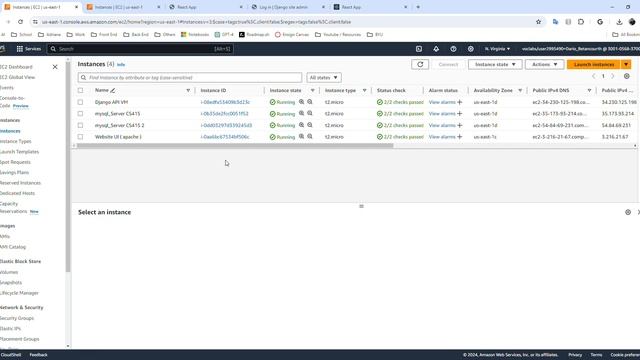This screenshot has width=640, height=360.
Task: Open Volumes in sidebar
Action: point(9,272)
